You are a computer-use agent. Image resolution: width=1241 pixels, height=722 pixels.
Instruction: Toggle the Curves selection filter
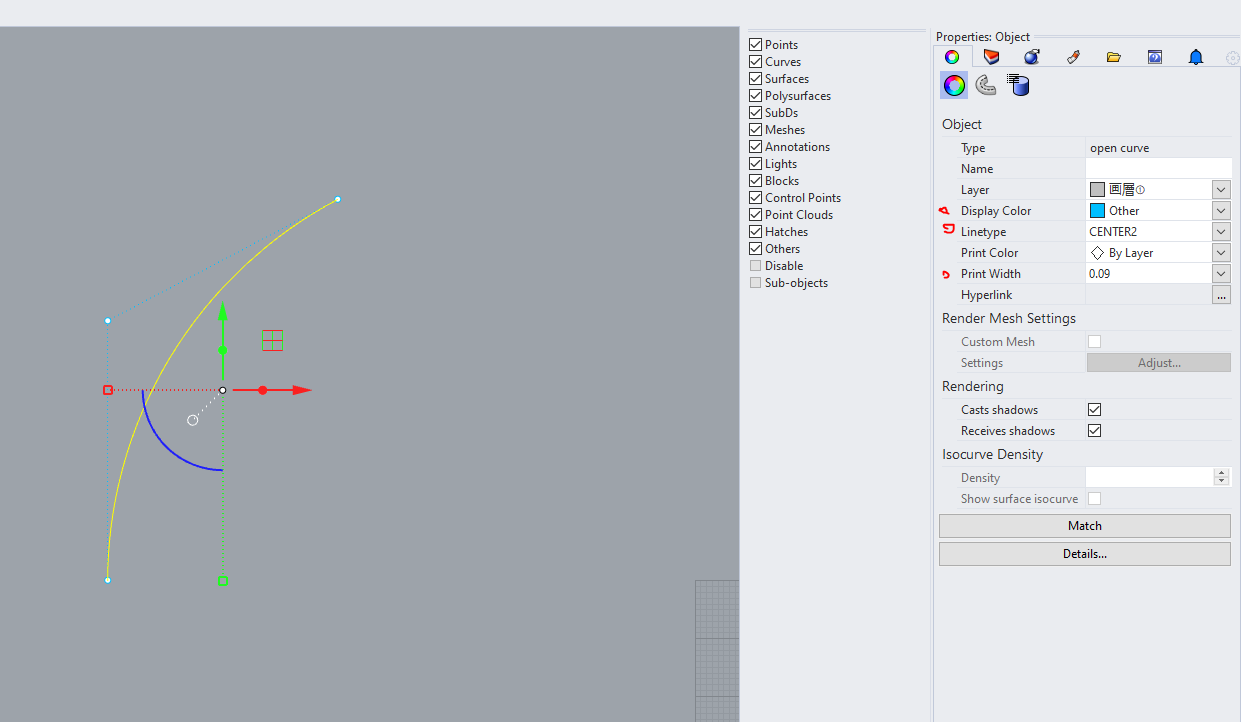[x=755, y=61]
